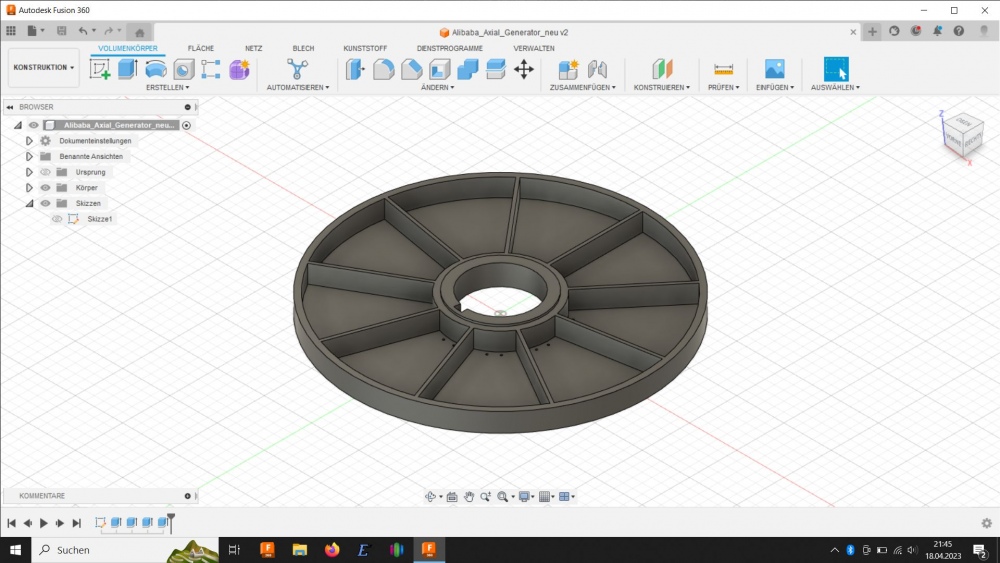The width and height of the screenshot is (1000, 563).
Task: Toggle visibility of Skizze1 sketch
Action: tap(57, 219)
